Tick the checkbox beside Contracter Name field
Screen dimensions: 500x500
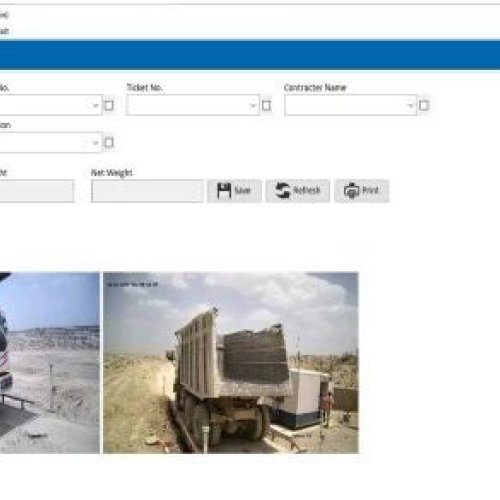point(424,106)
